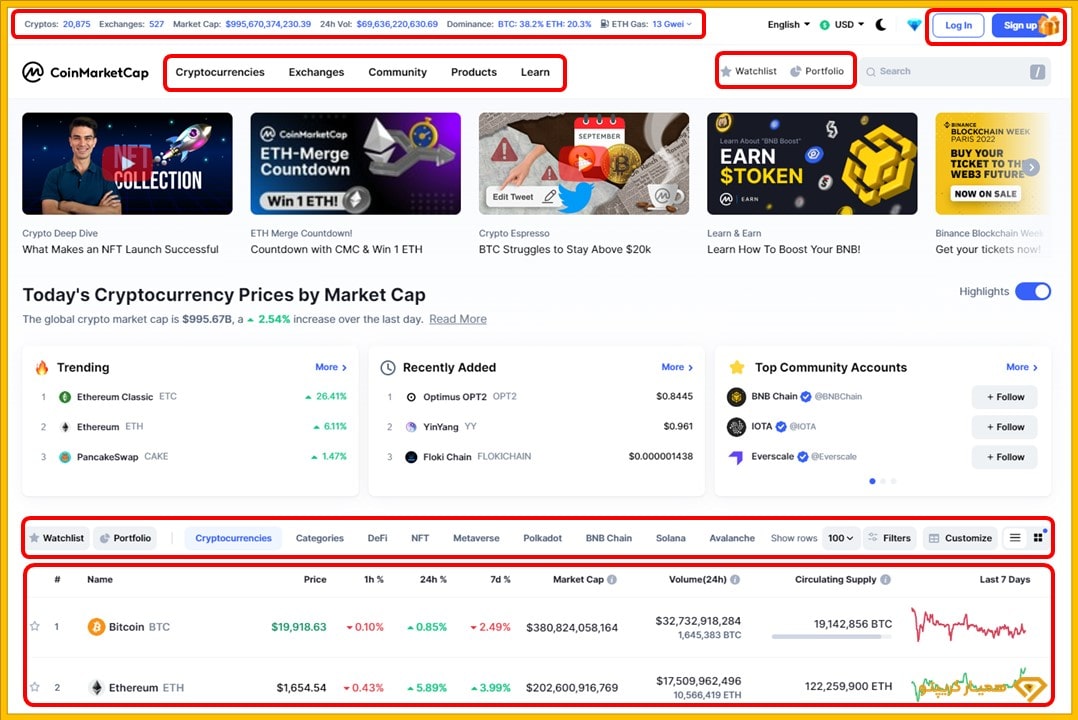Click the CoinMarketCap logo
The width and height of the screenshot is (1078, 720).
pos(85,72)
